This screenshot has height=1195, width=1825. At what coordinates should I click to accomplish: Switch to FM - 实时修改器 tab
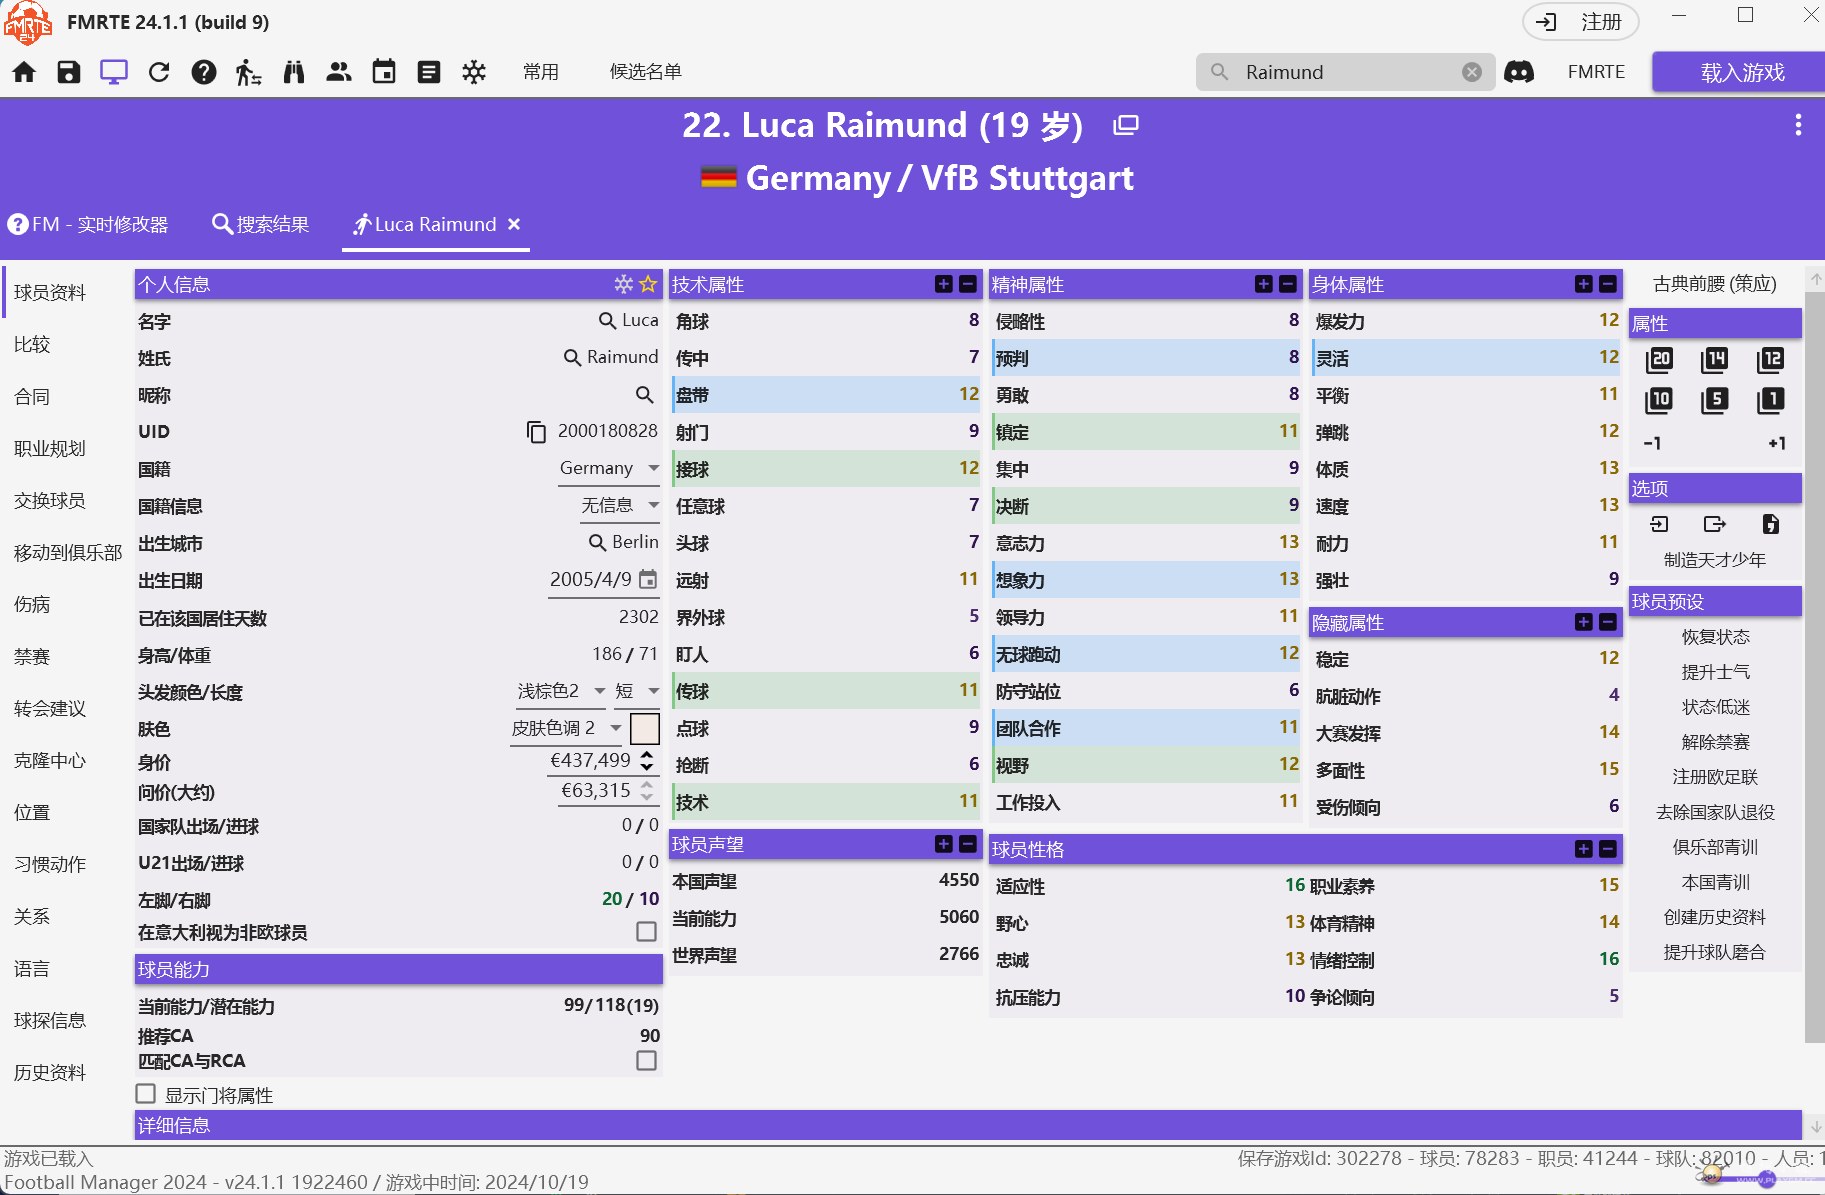(88, 224)
